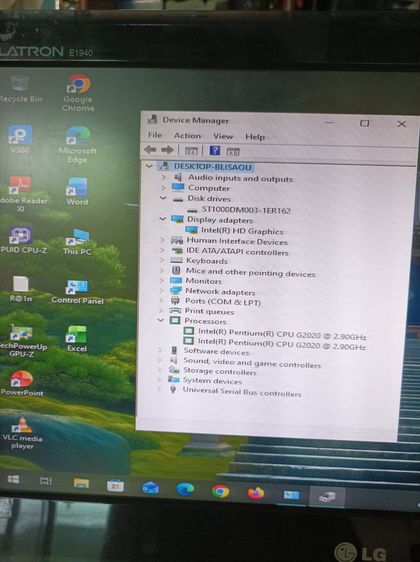
Task: Click the Sound, video and game controllers icon
Action: pos(174,360)
